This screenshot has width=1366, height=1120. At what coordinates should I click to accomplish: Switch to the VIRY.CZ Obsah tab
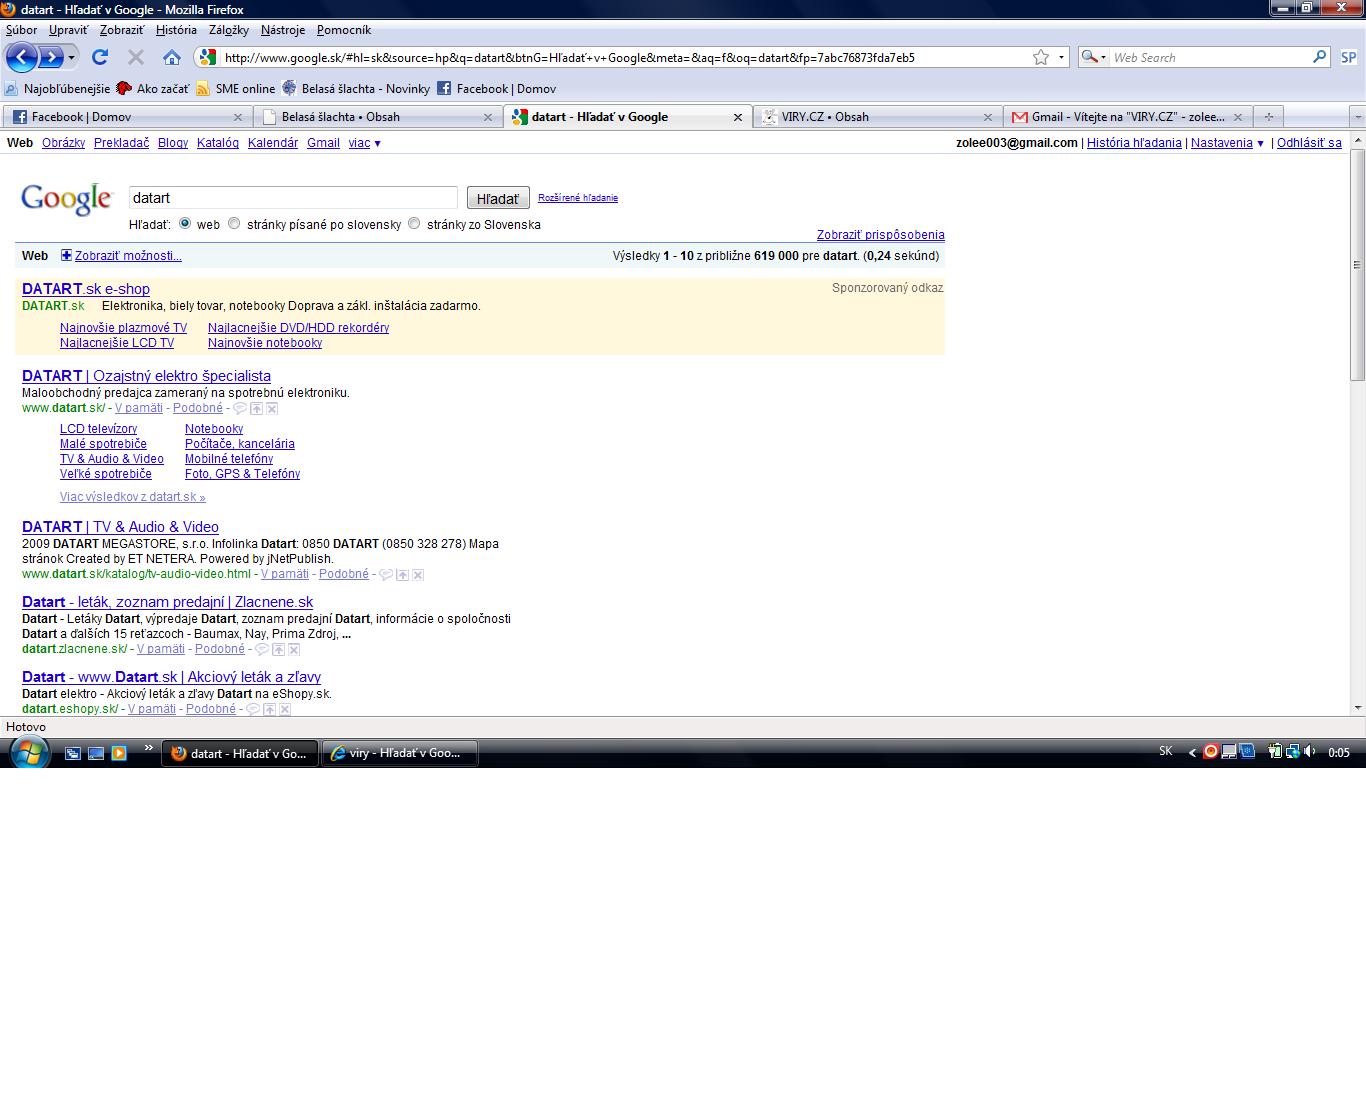pos(870,117)
